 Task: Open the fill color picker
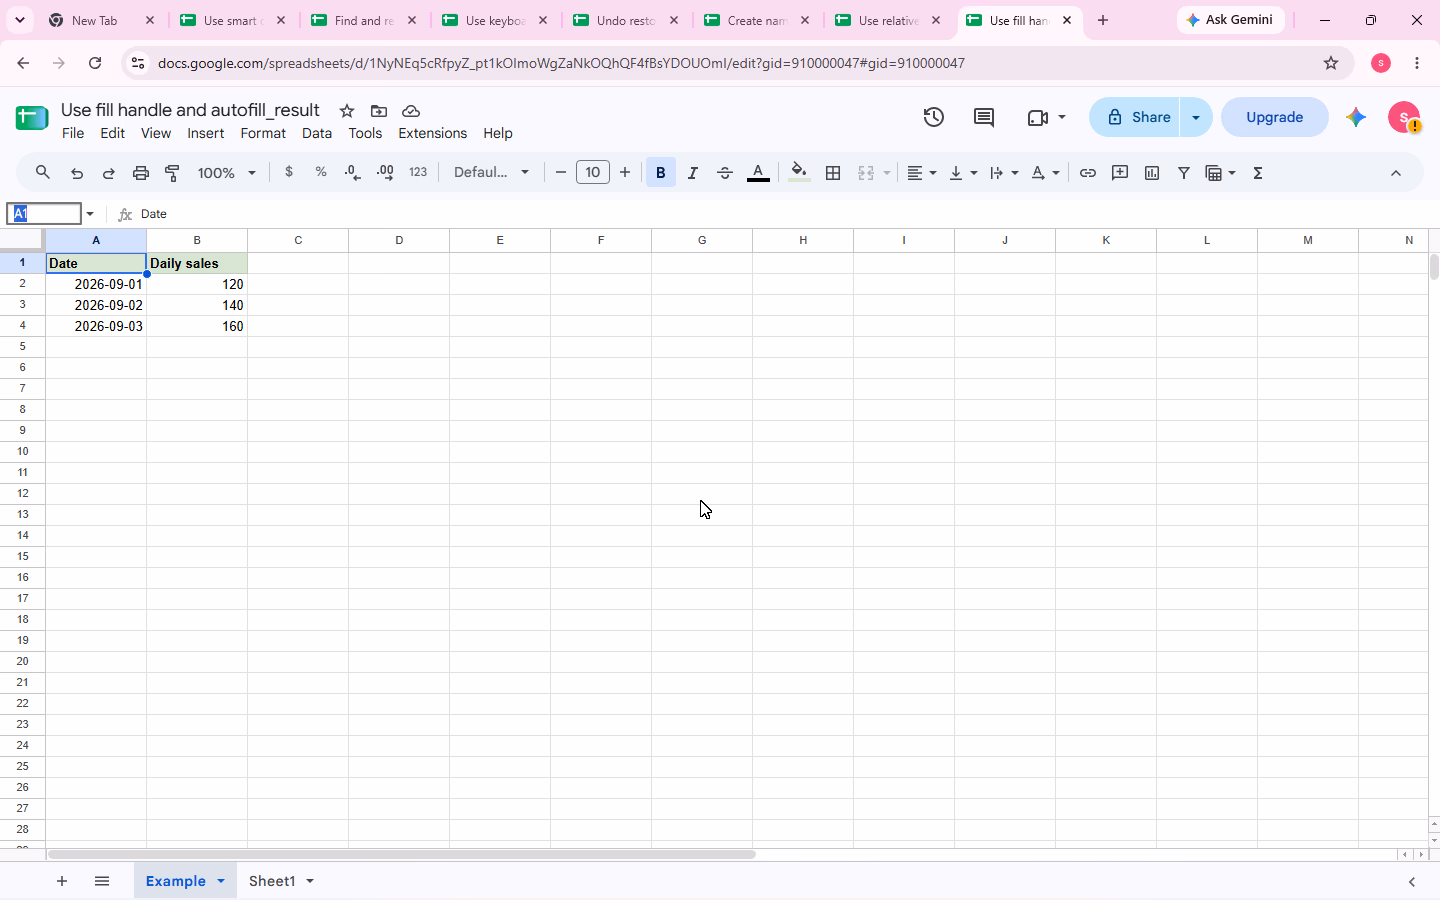[x=799, y=173]
